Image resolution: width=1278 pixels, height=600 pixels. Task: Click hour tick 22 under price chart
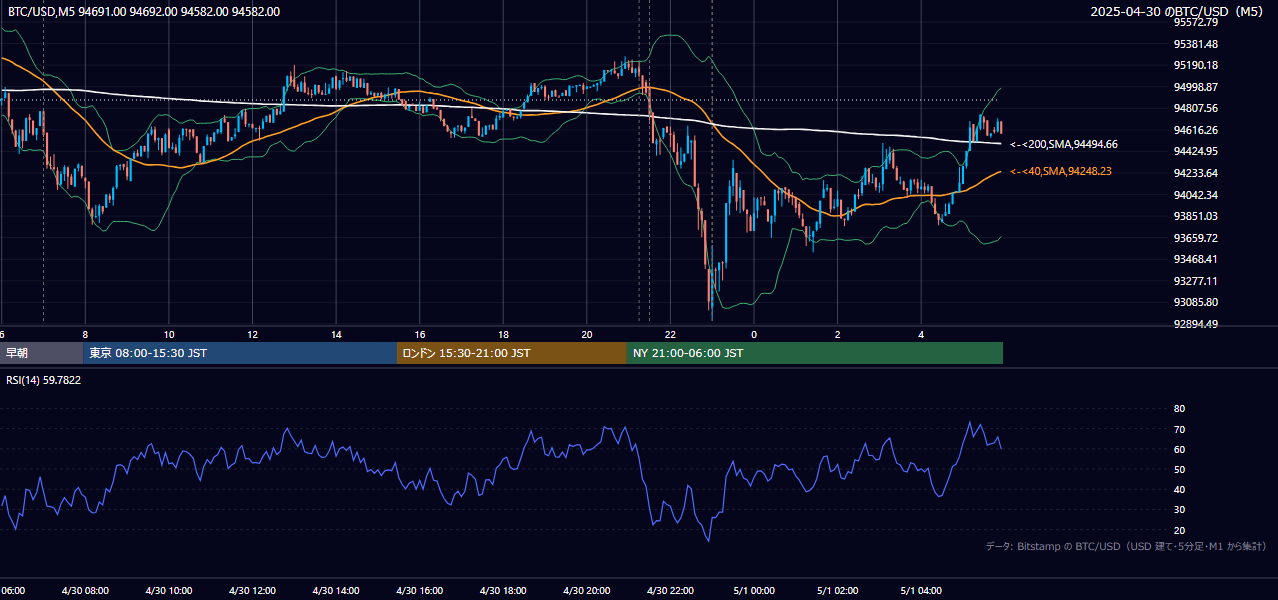671,334
